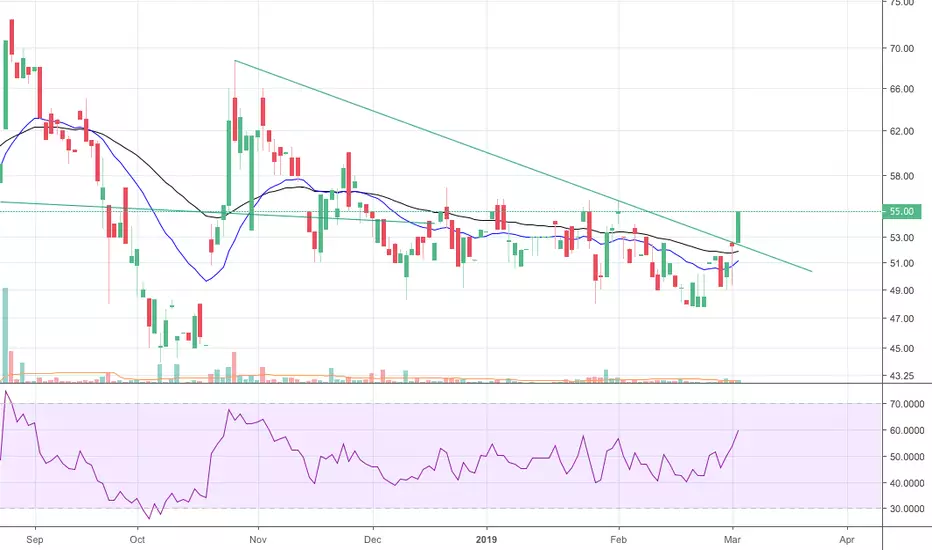Image resolution: width=932 pixels, height=550 pixels.
Task: Select the tall red candle at late-October peak
Action: (235, 119)
